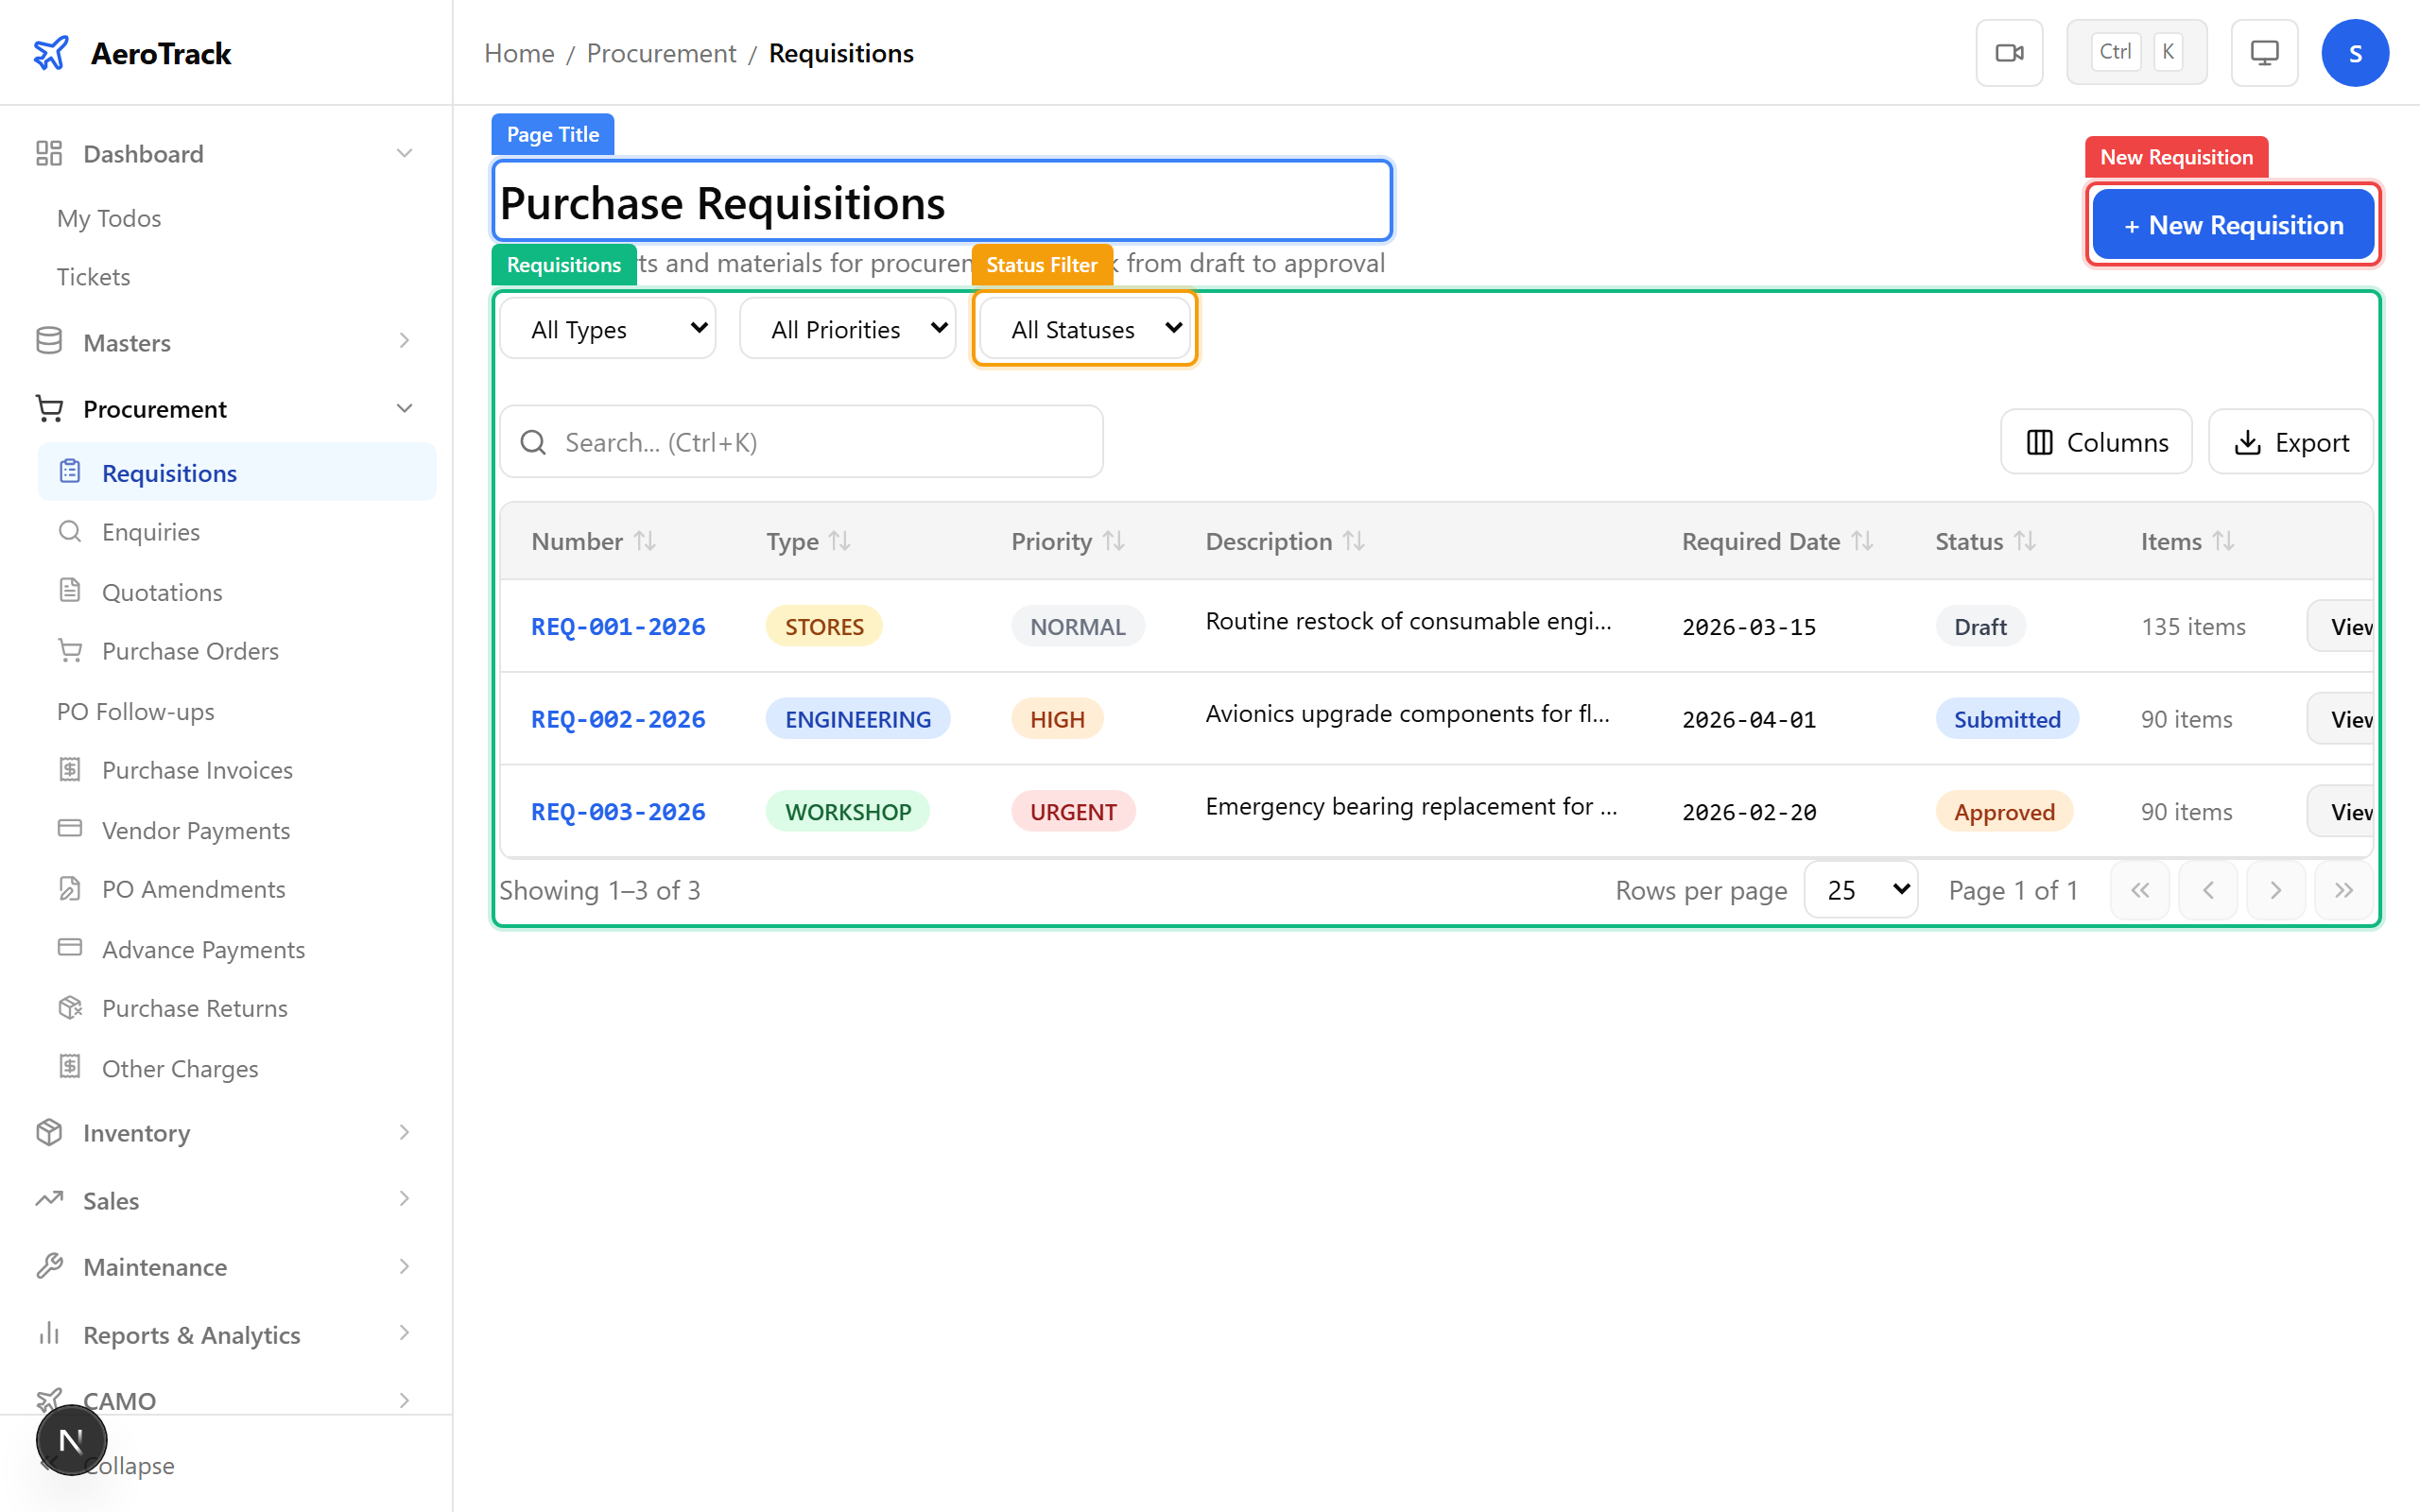Toggle ascending sort on the Priority column

click(1114, 540)
